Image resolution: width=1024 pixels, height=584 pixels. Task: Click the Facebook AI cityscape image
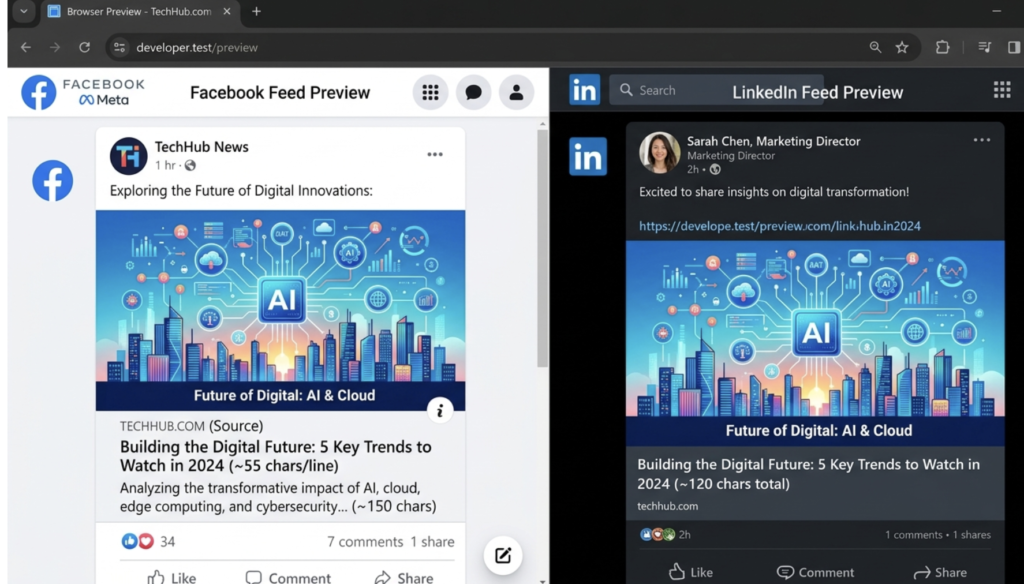281,310
